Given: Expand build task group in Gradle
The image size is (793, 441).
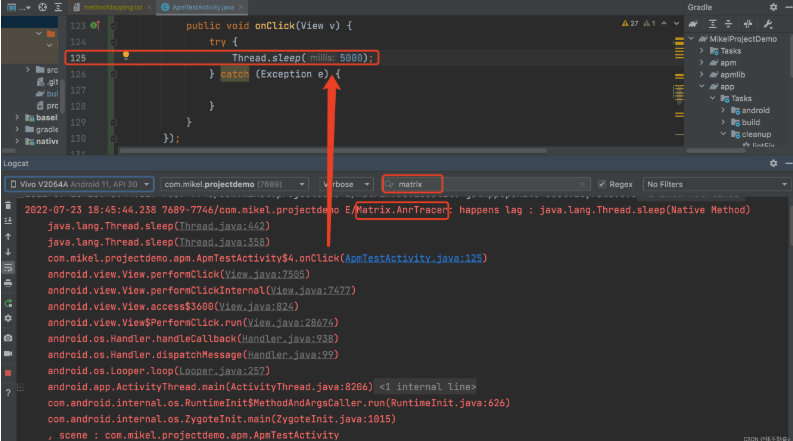Looking at the screenshot, I should [x=723, y=122].
